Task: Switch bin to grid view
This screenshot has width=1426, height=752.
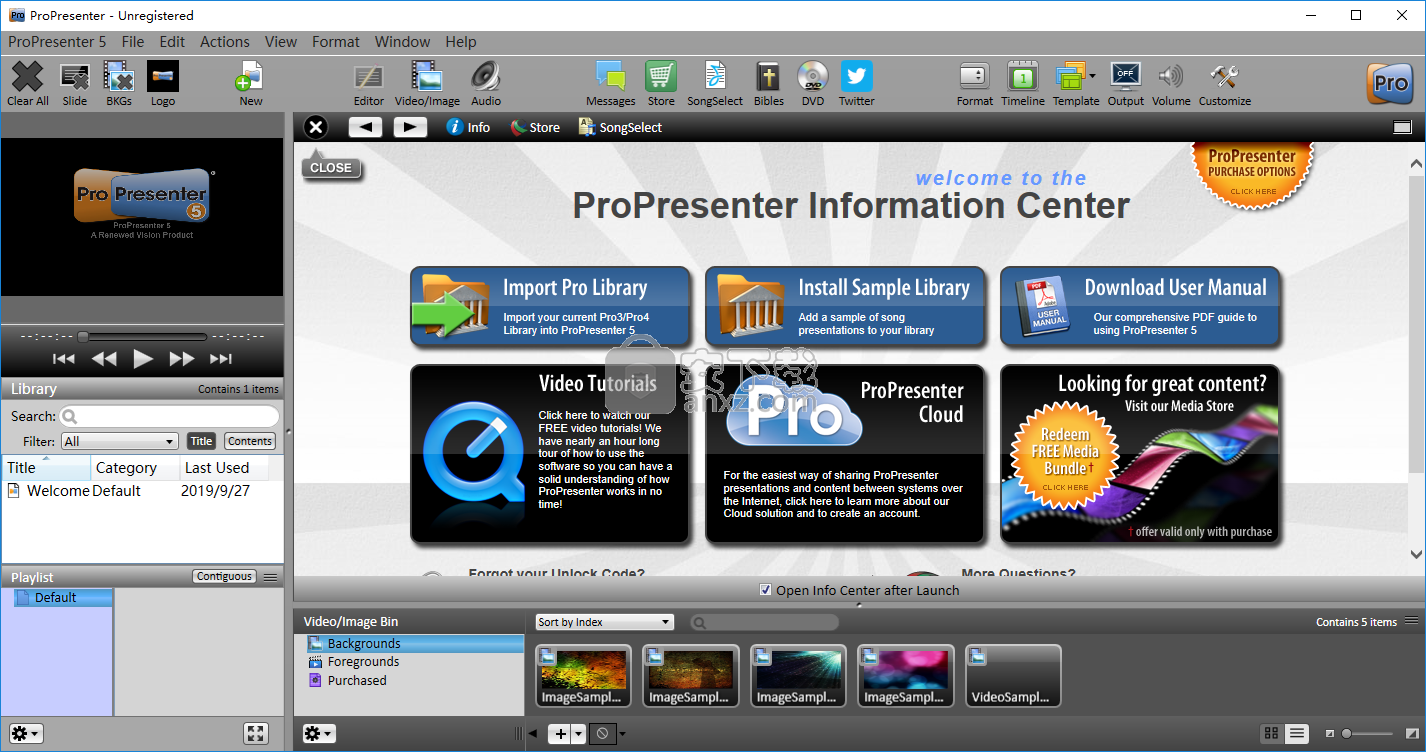Action: tap(1271, 733)
